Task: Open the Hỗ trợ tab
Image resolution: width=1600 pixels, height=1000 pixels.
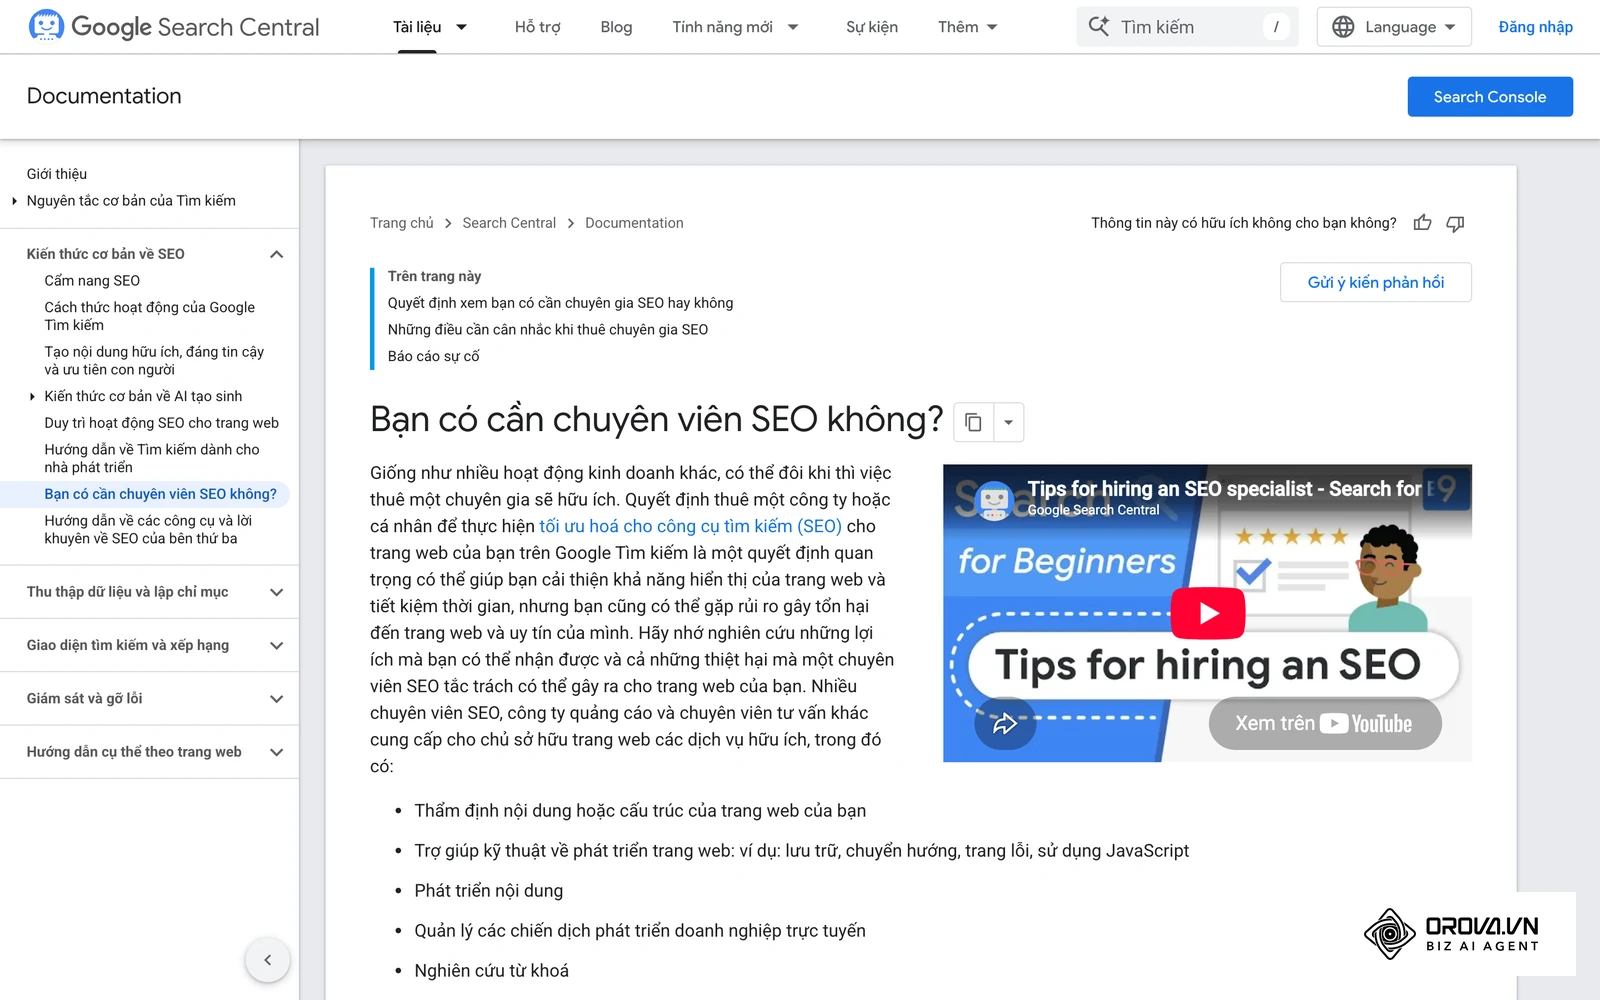Action: [x=537, y=27]
